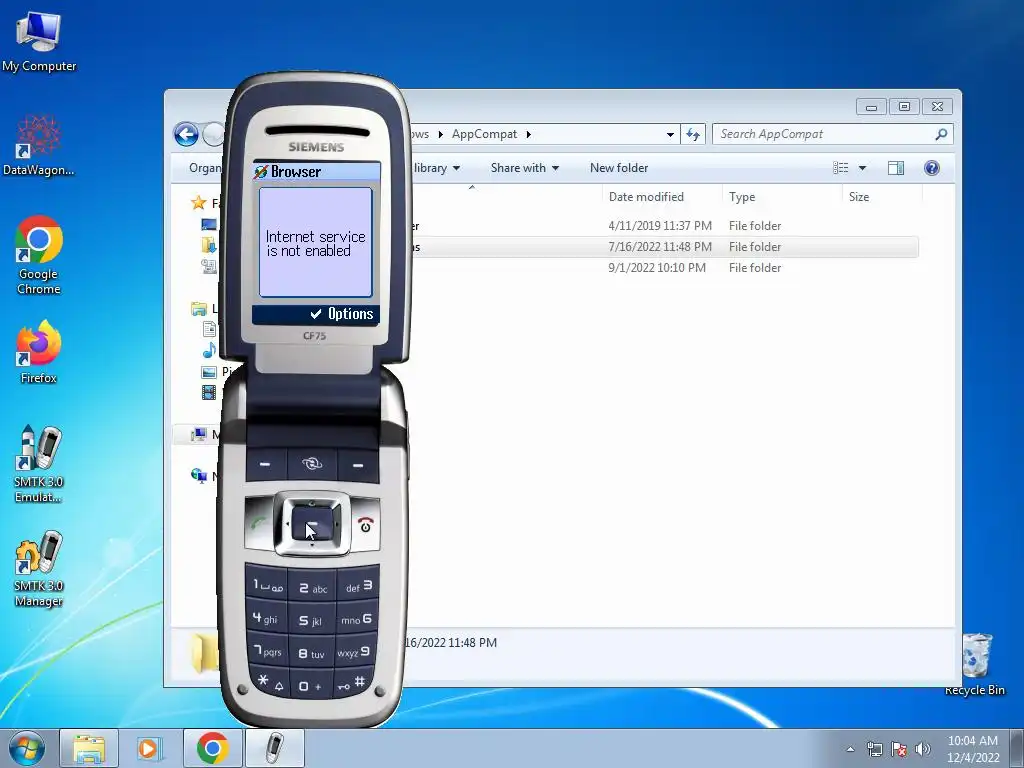Image resolution: width=1024 pixels, height=768 pixels.
Task: Sort by Size column header
Action: tap(882, 197)
